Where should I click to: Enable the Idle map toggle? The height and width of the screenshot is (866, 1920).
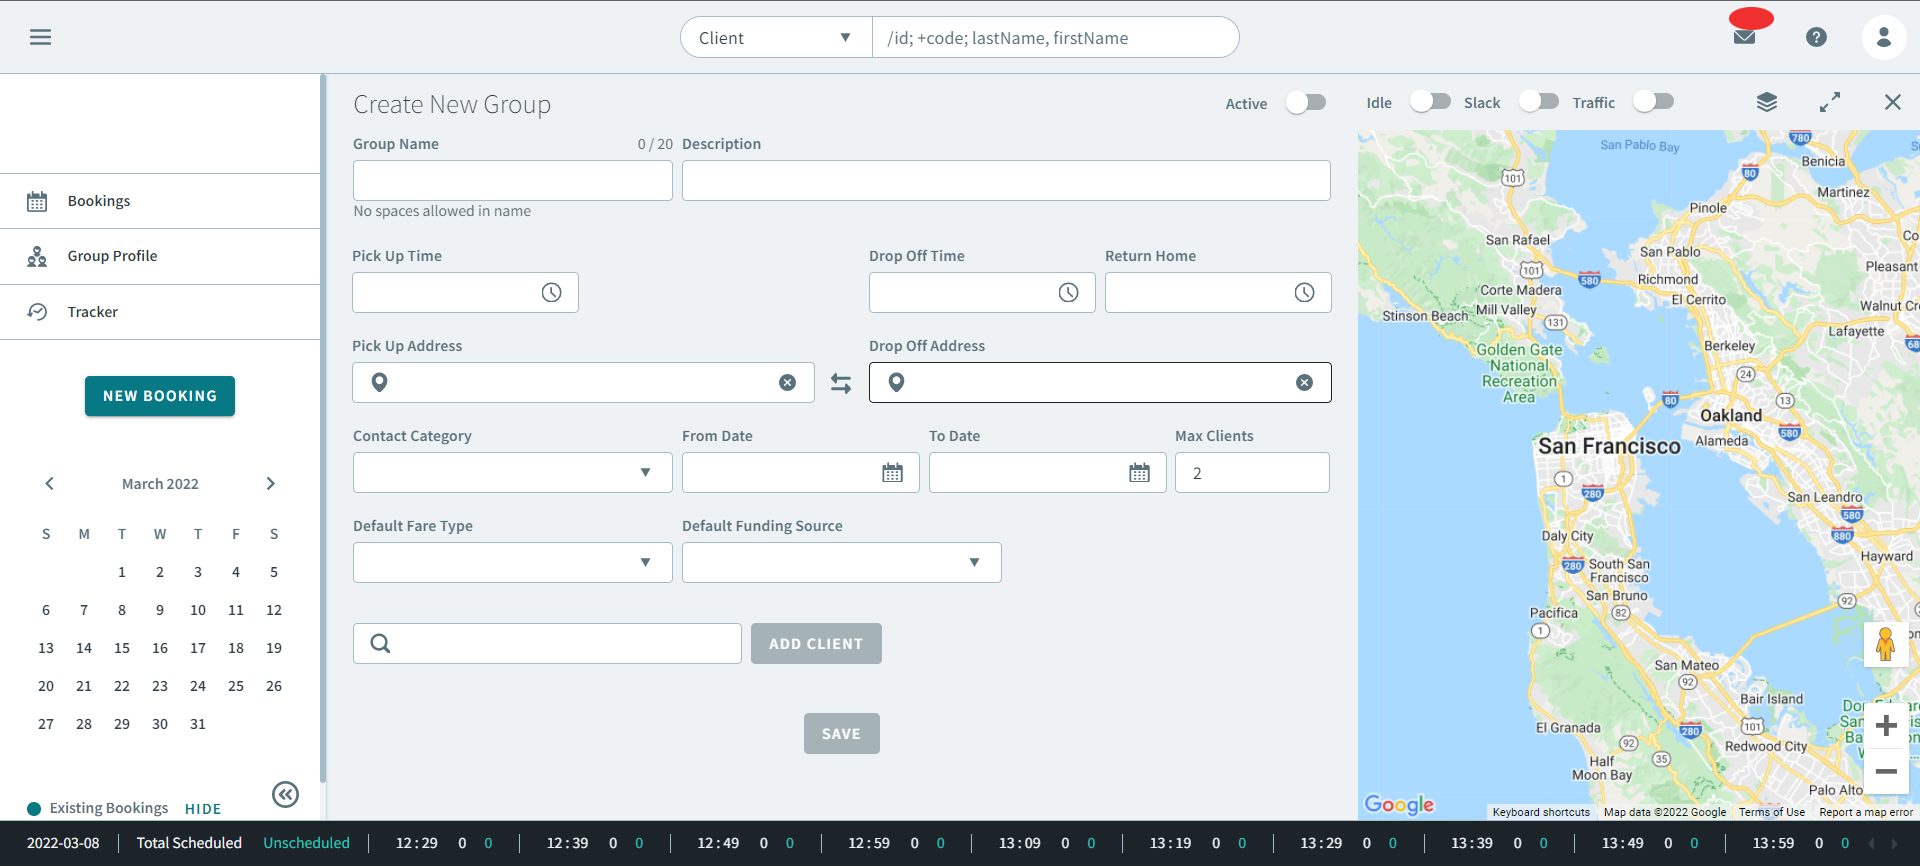pyautogui.click(x=1430, y=102)
